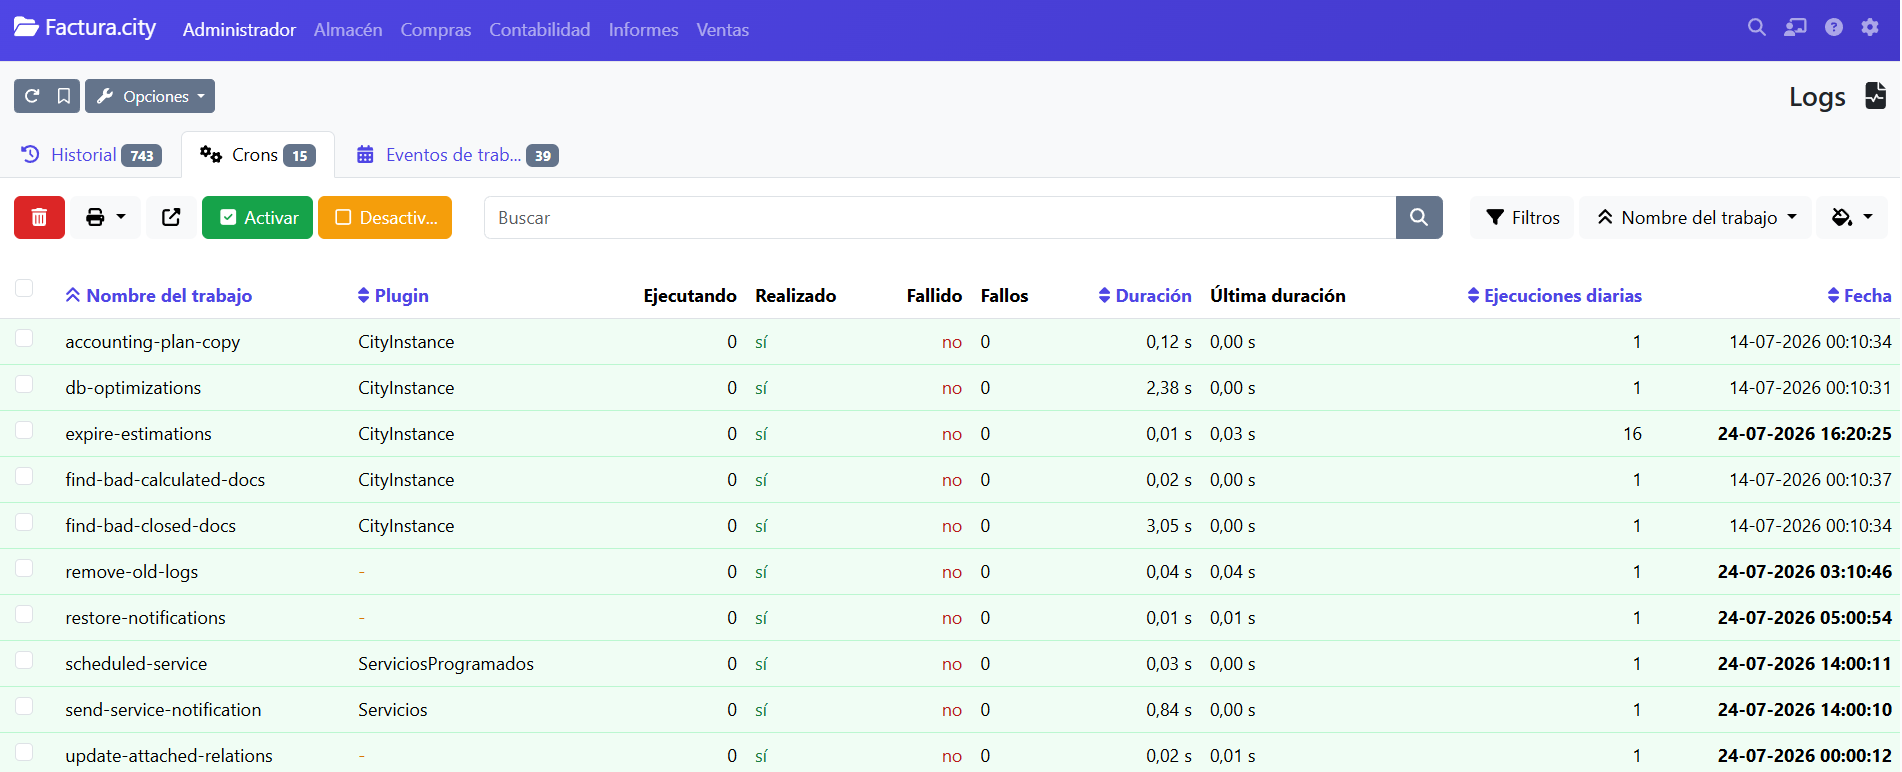Select the db-optimizations row checkbox

(x=24, y=384)
